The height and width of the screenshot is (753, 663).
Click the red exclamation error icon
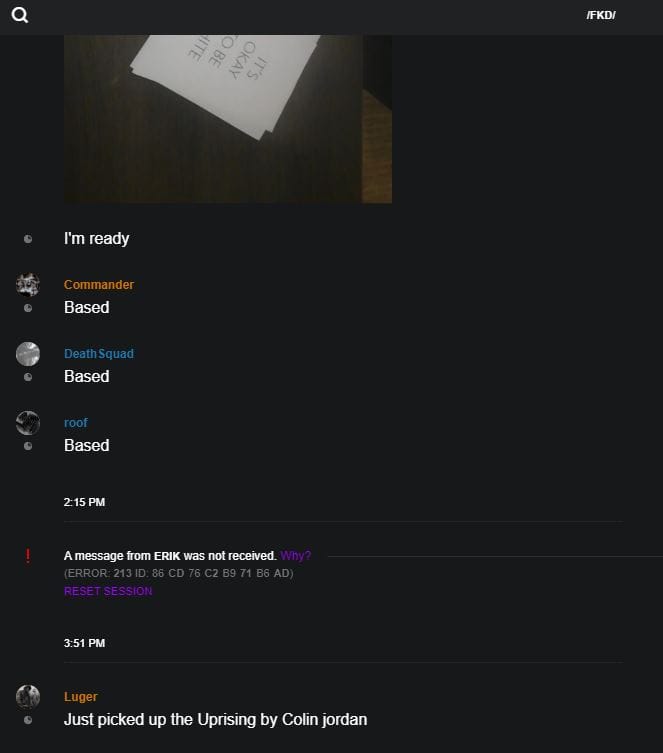(x=28, y=556)
